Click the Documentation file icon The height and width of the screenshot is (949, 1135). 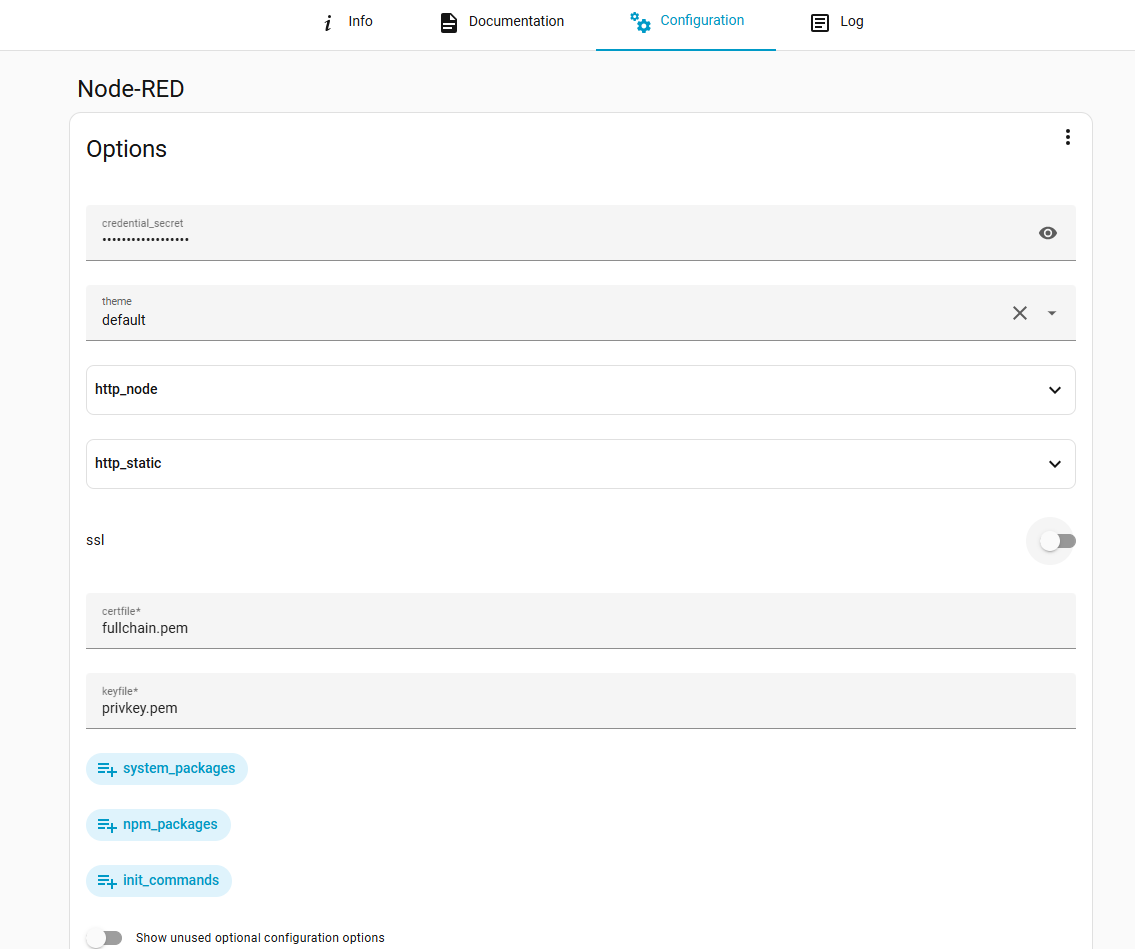[449, 23]
